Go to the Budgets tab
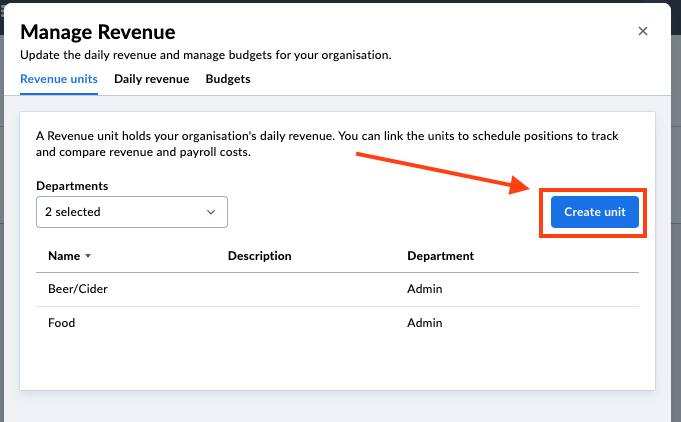The image size is (681, 422). [x=228, y=79]
